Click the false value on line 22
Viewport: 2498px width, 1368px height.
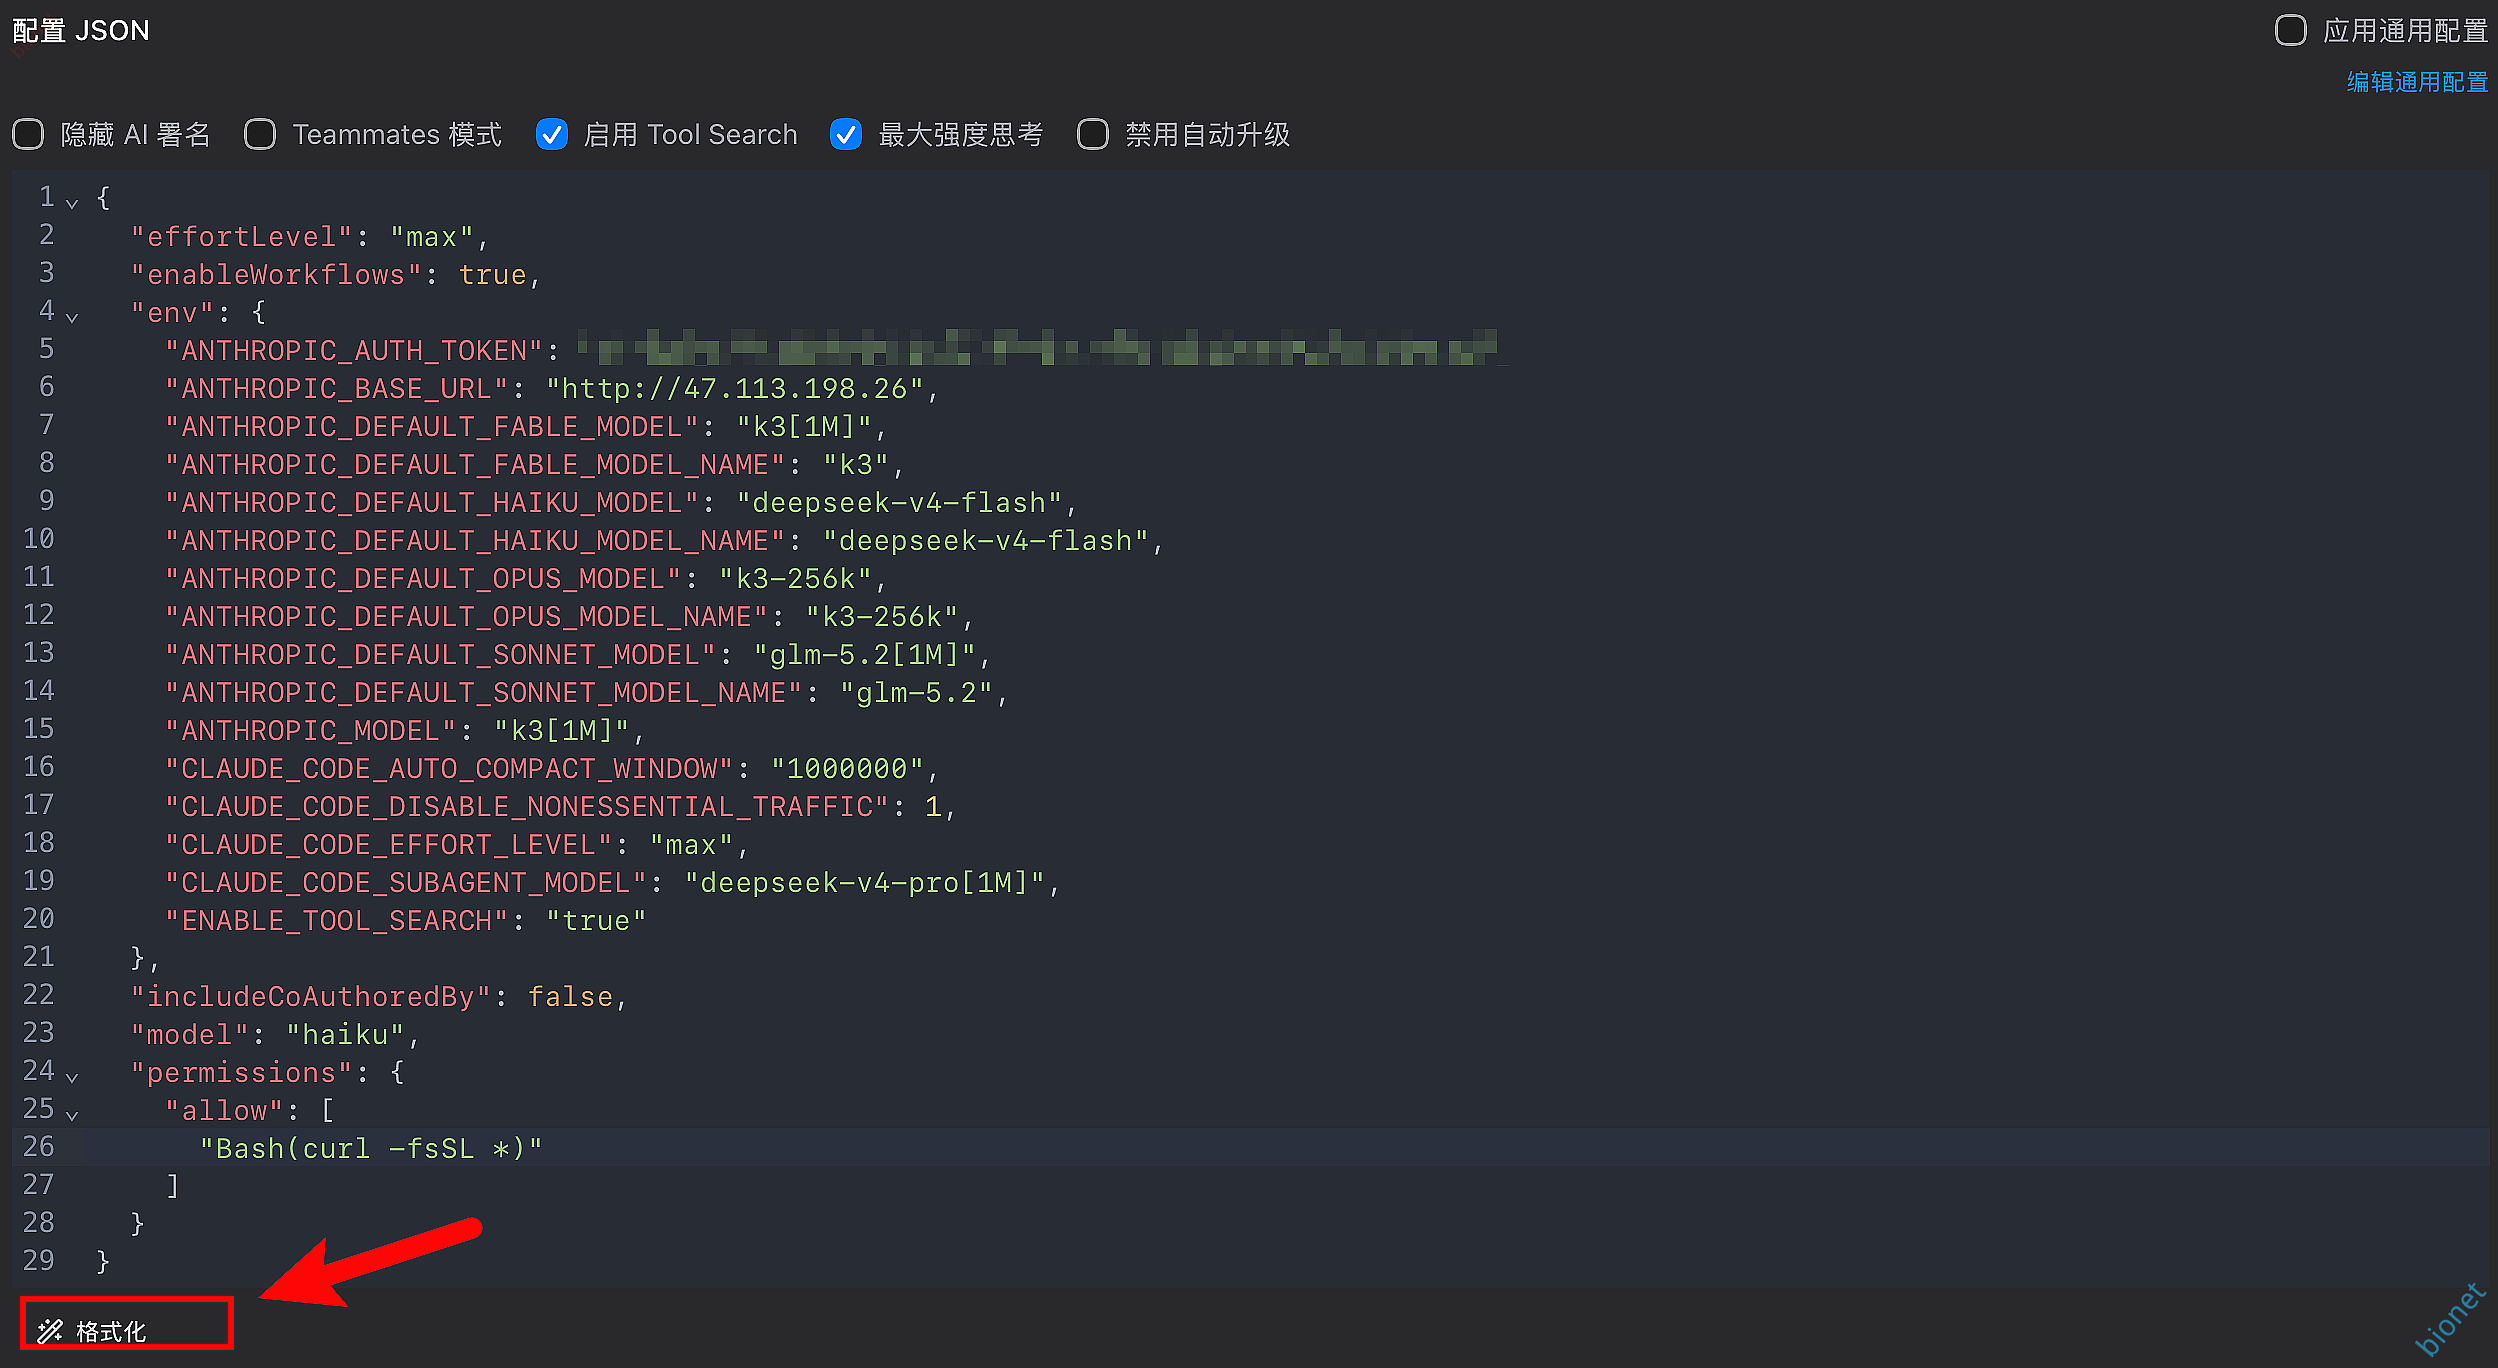[x=570, y=997]
